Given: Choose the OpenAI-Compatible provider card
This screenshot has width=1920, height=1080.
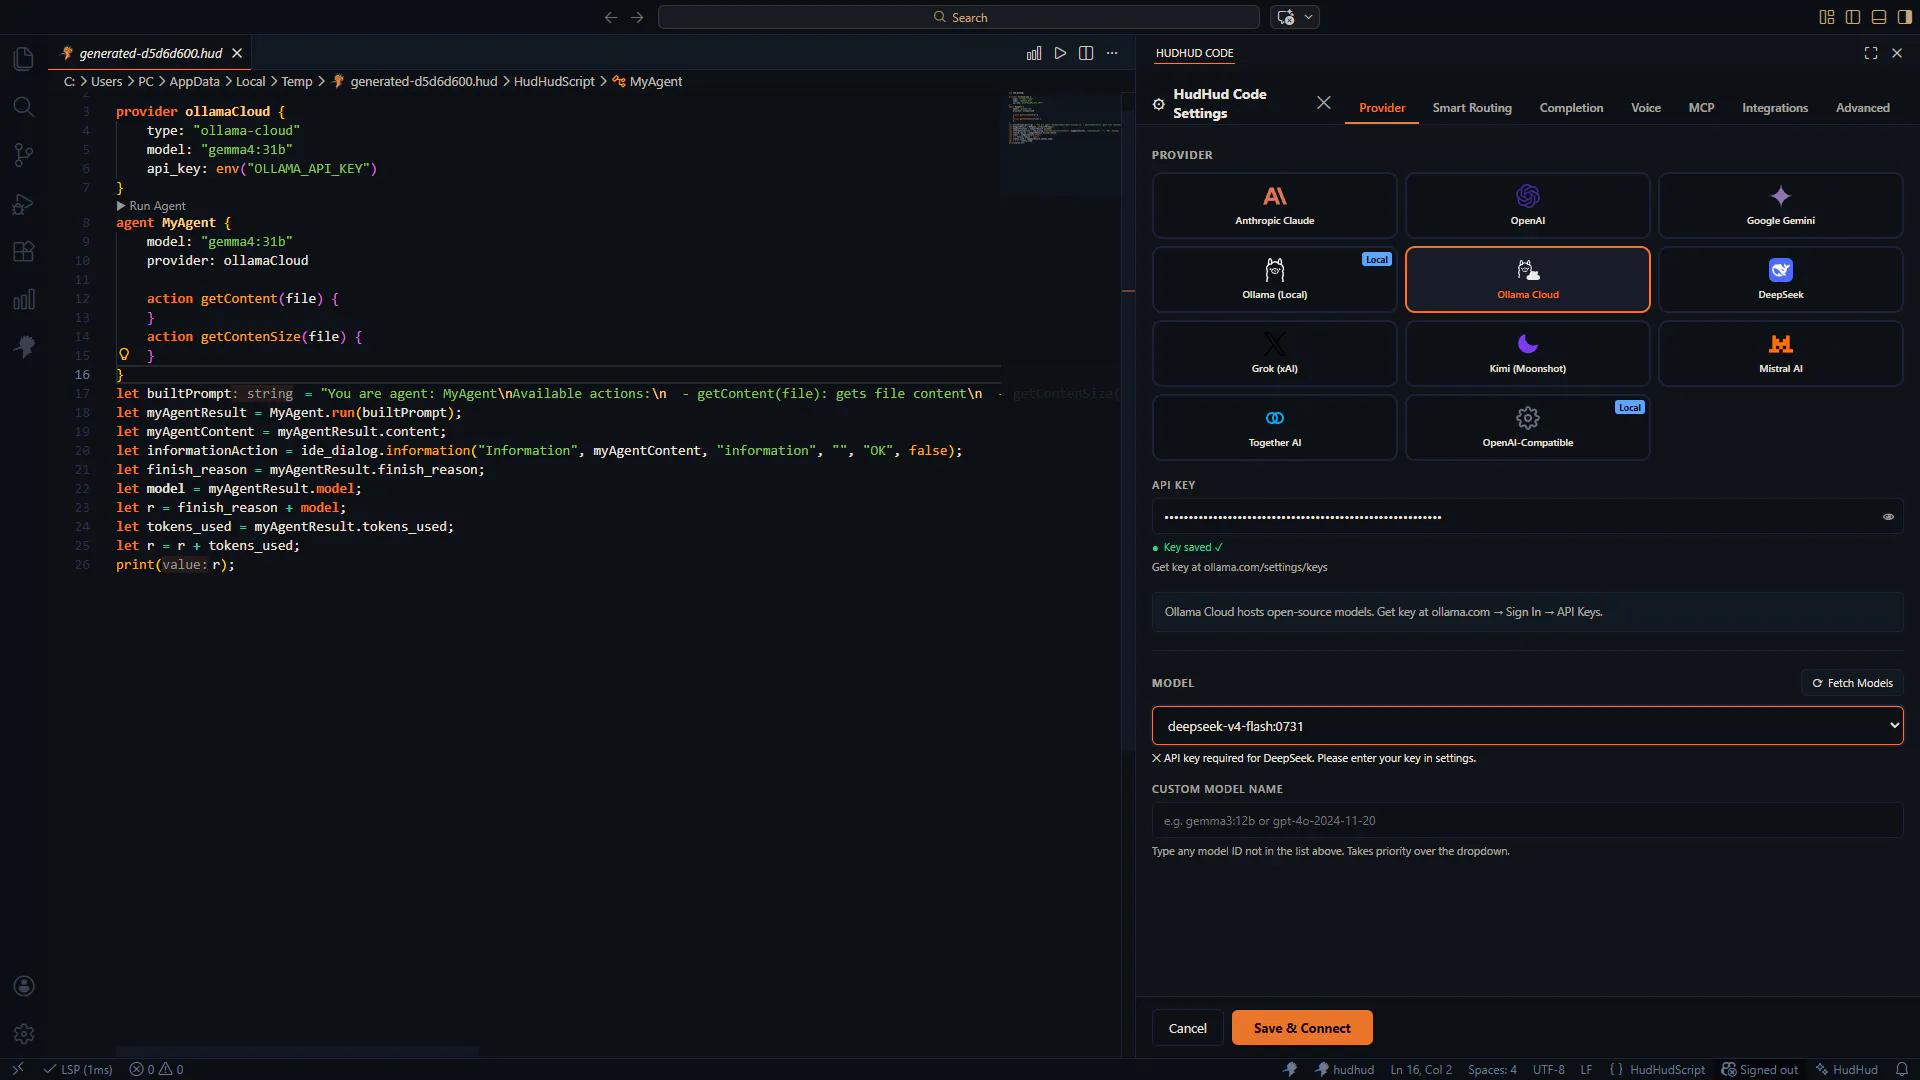Looking at the screenshot, I should 1527,428.
